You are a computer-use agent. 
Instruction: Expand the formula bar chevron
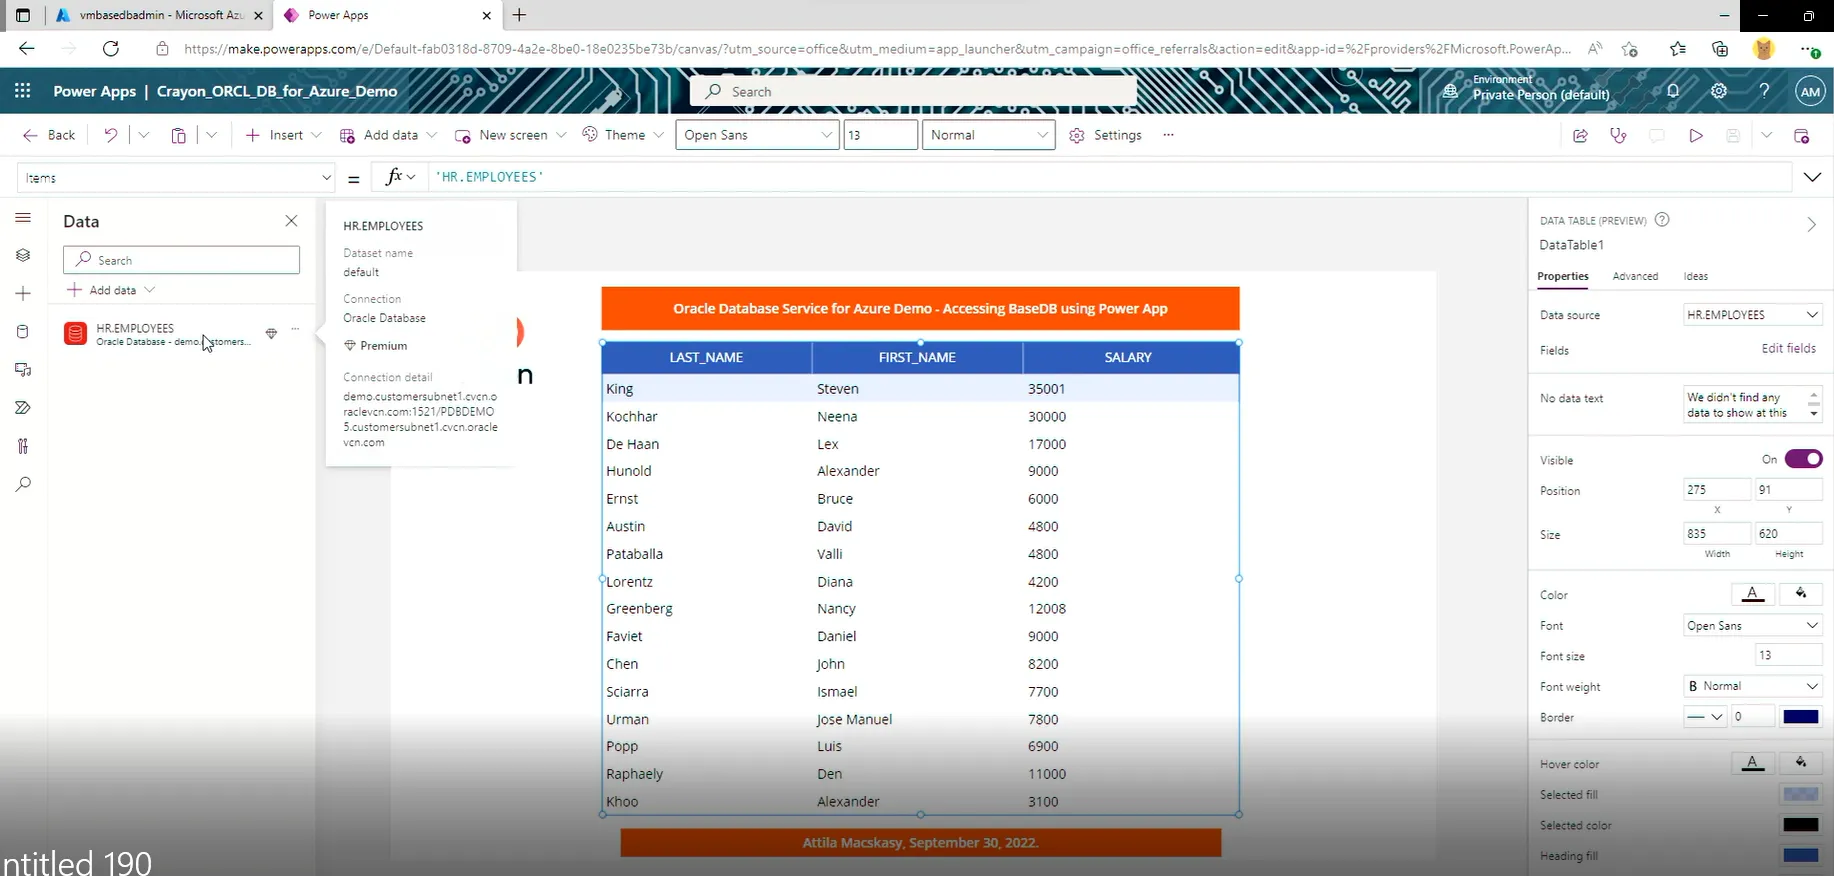point(1812,177)
